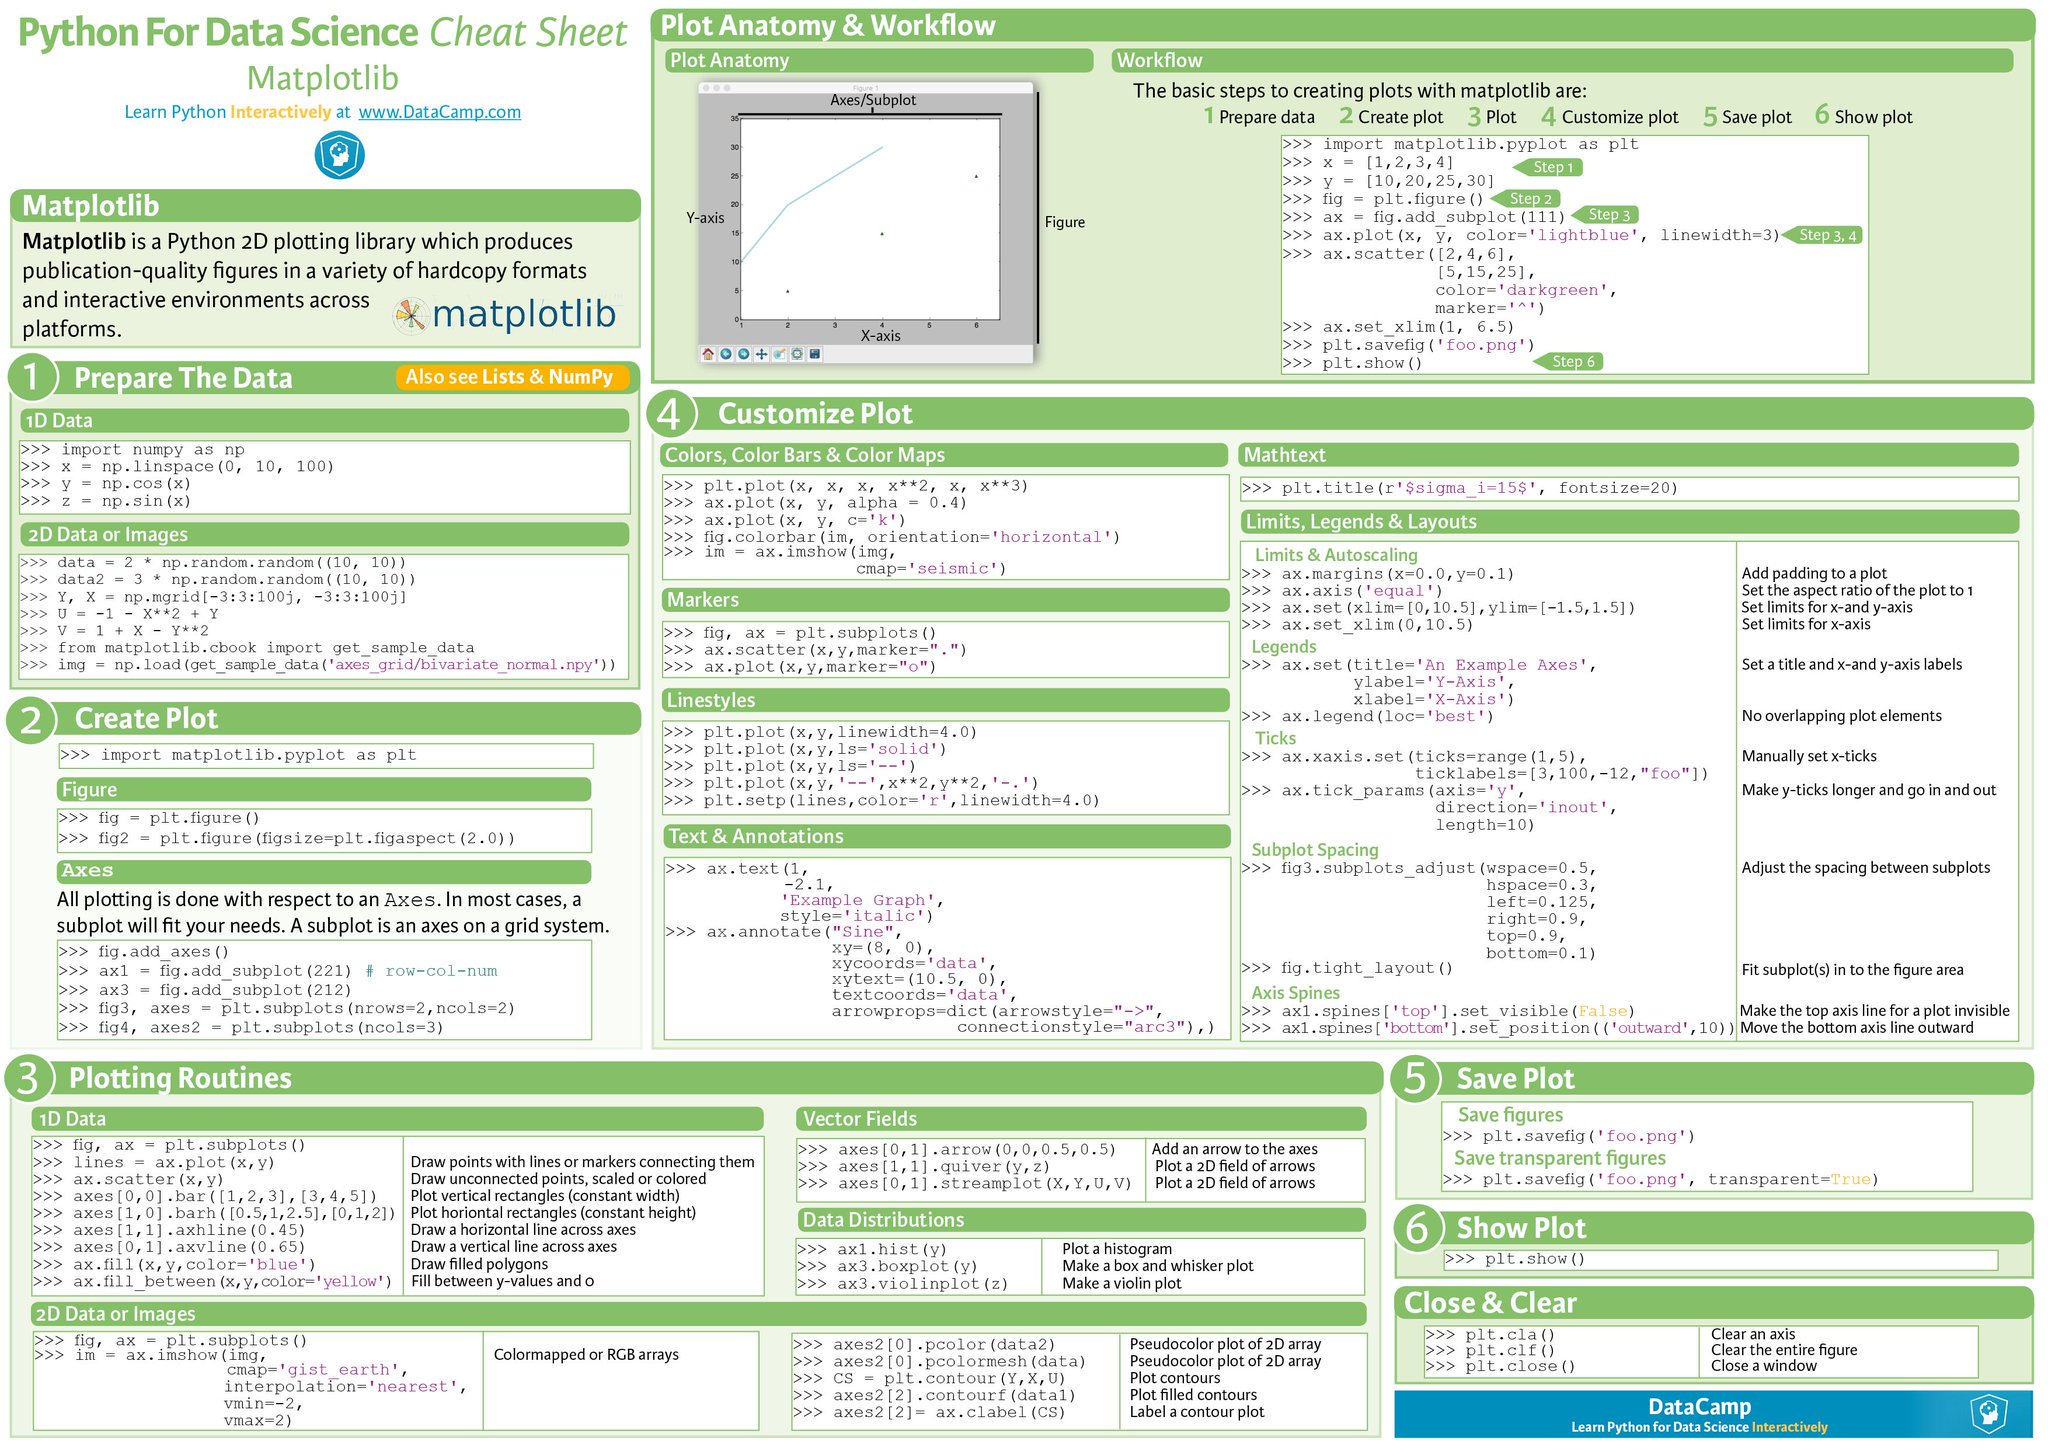
Task: Click the DataCamp shield logo under title
Action: (340, 156)
